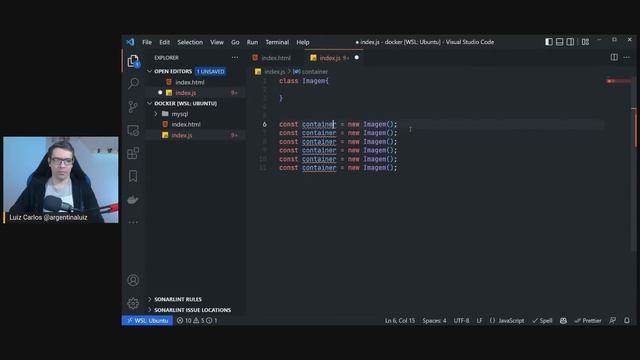Click the Copilot status icon
The height and width of the screenshot is (360, 640).
(x=563, y=320)
